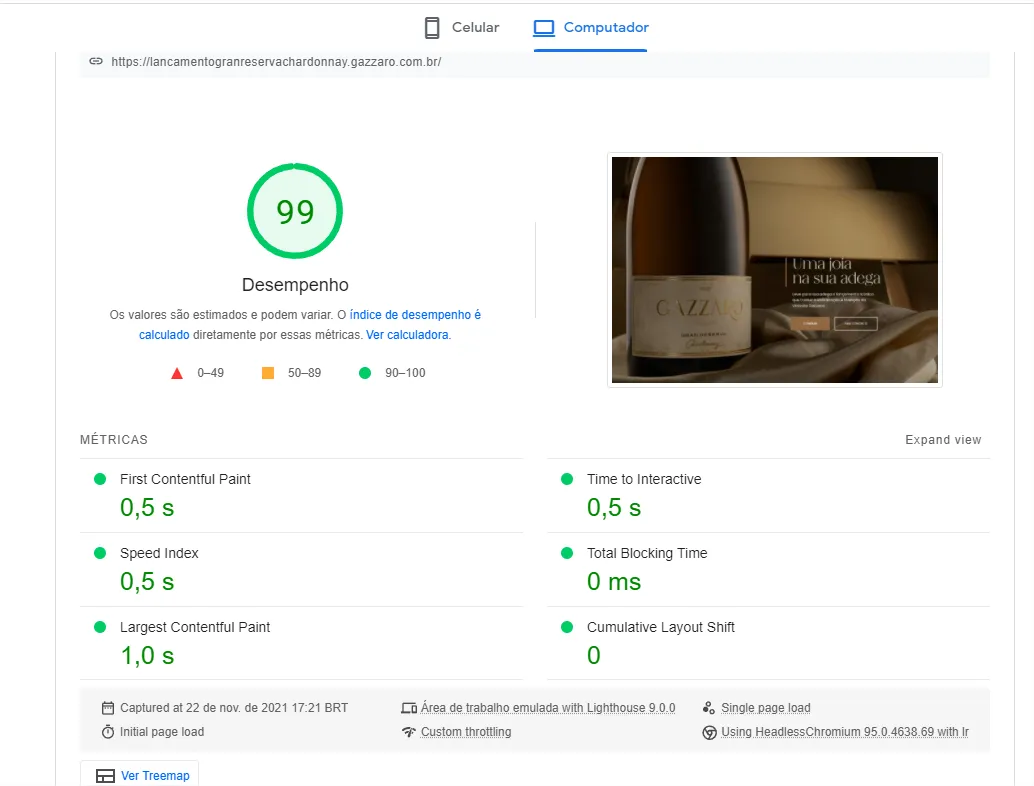Click the phone icon beside Celular
1034x786 pixels.
[432, 28]
